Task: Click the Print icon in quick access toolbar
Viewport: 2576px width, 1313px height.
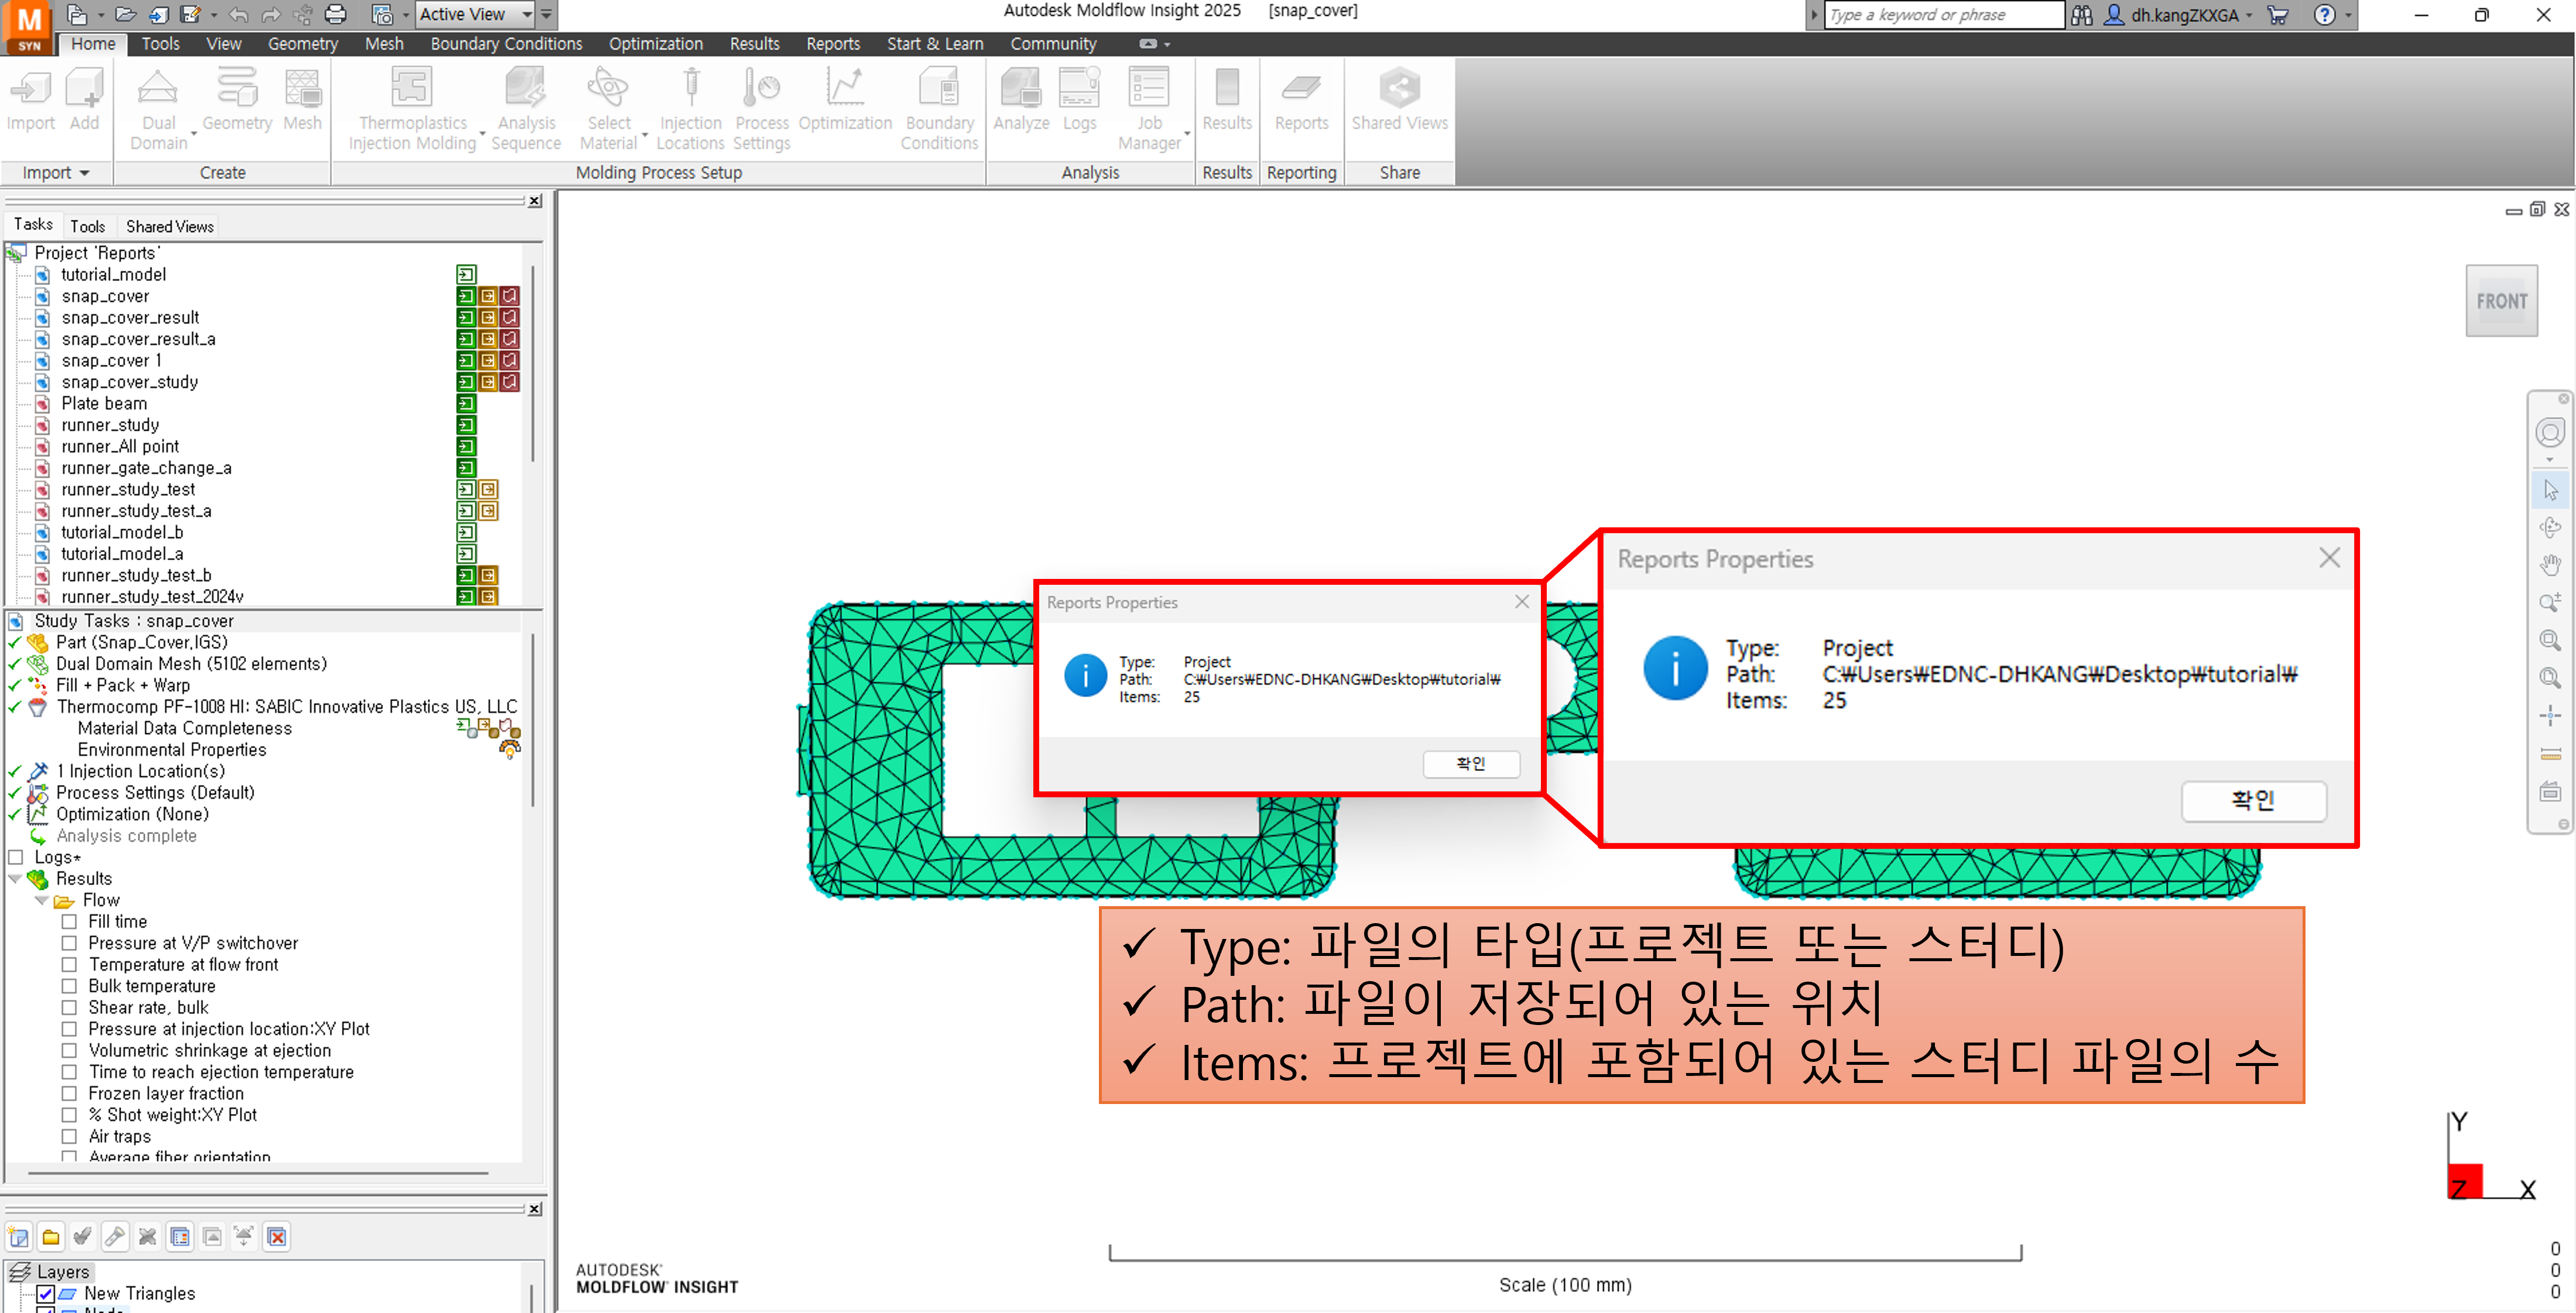Action: (x=336, y=14)
